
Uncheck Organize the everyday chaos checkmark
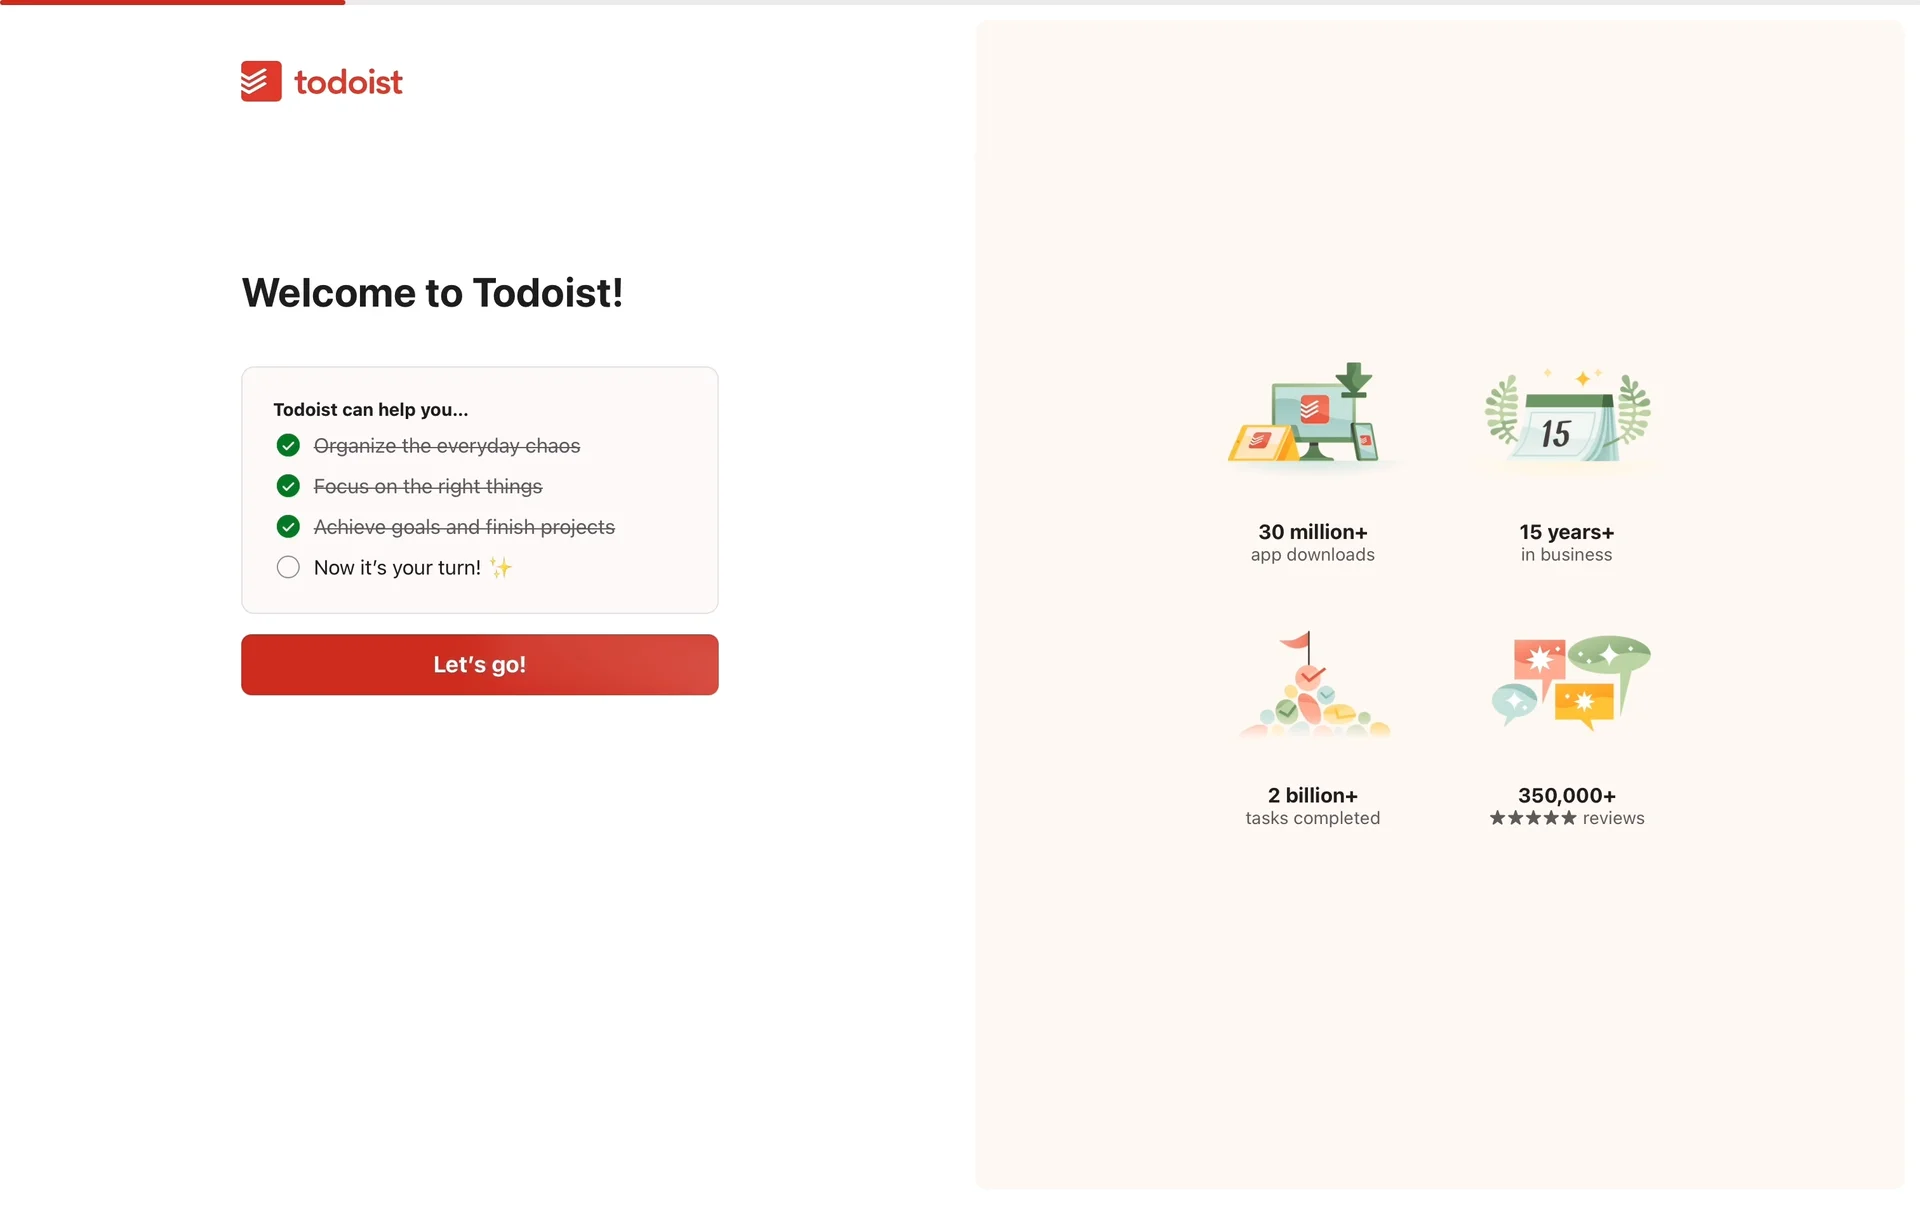coord(288,445)
